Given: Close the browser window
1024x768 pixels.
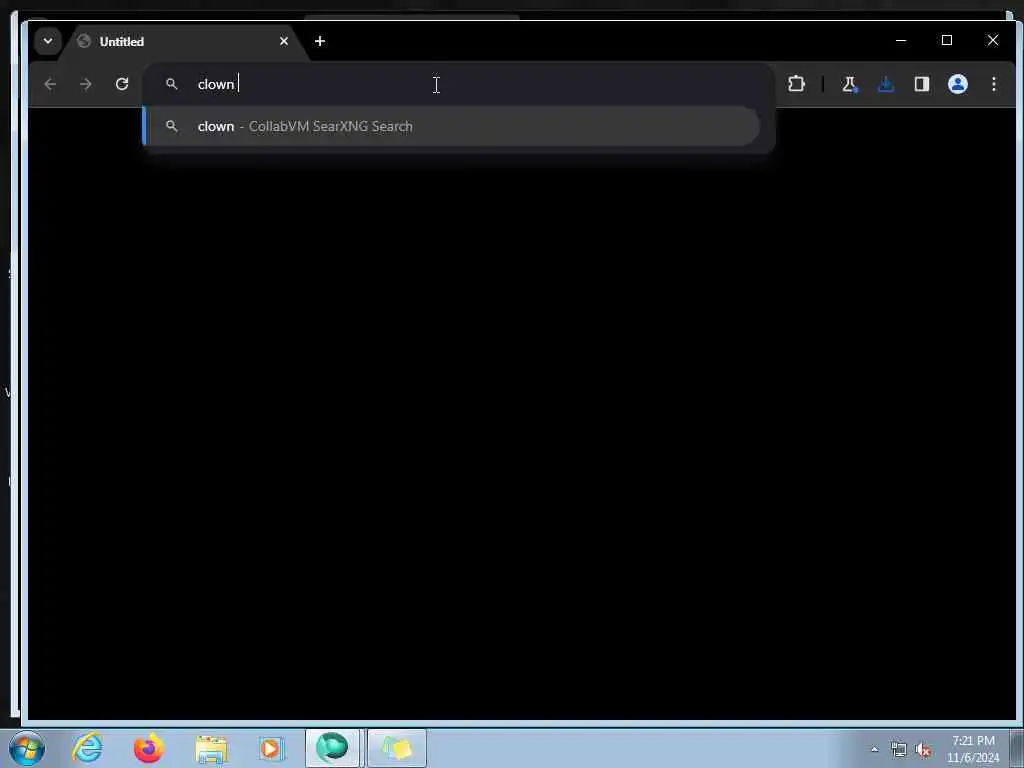Looking at the screenshot, I should (x=993, y=40).
